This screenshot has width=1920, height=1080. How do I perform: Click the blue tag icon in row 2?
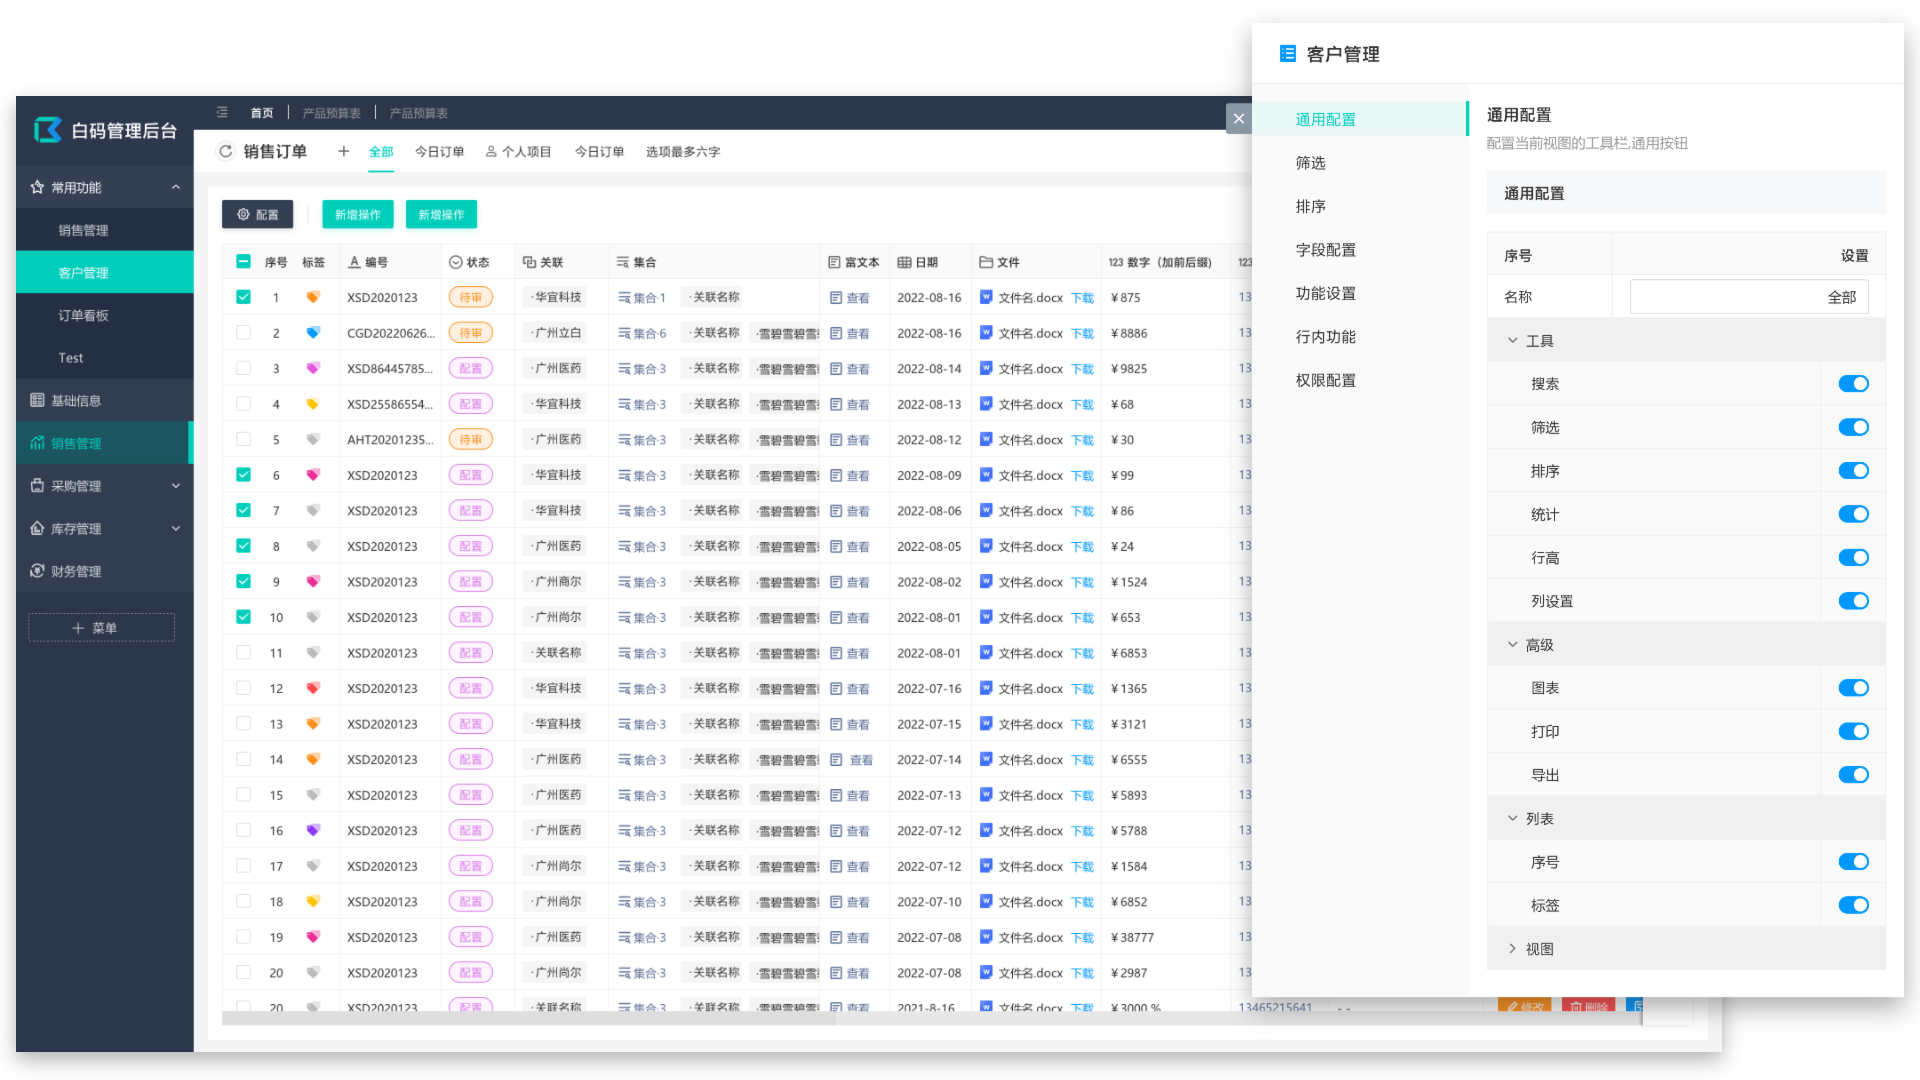tap(313, 333)
